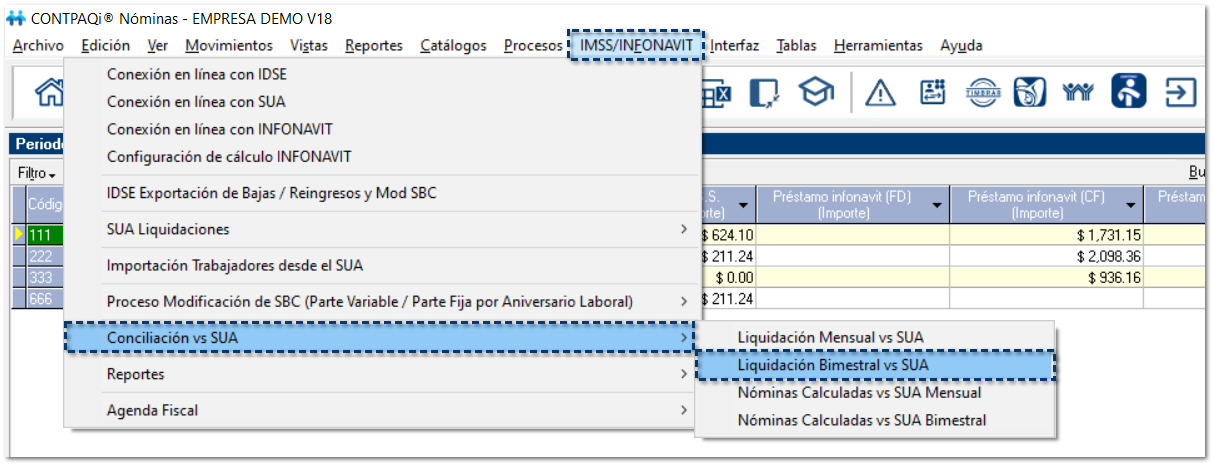The image size is (1214, 466).
Task: Click the Préstamo infonavit (CF) column header
Action: click(x=1047, y=205)
